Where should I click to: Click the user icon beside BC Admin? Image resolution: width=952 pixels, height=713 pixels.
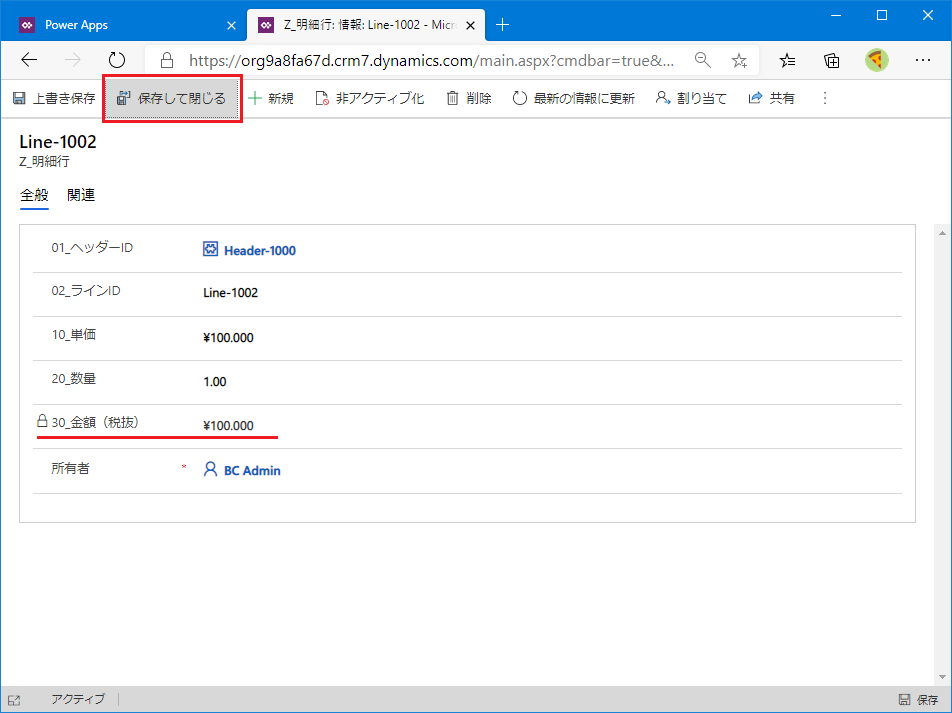pos(210,469)
